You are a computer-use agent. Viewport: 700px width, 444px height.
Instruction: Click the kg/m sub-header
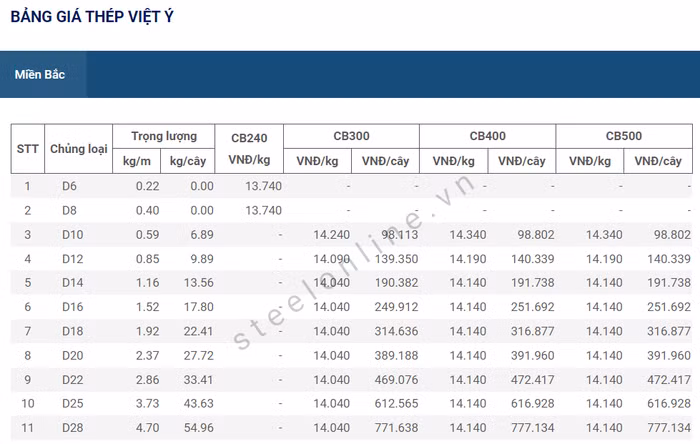click(x=137, y=161)
